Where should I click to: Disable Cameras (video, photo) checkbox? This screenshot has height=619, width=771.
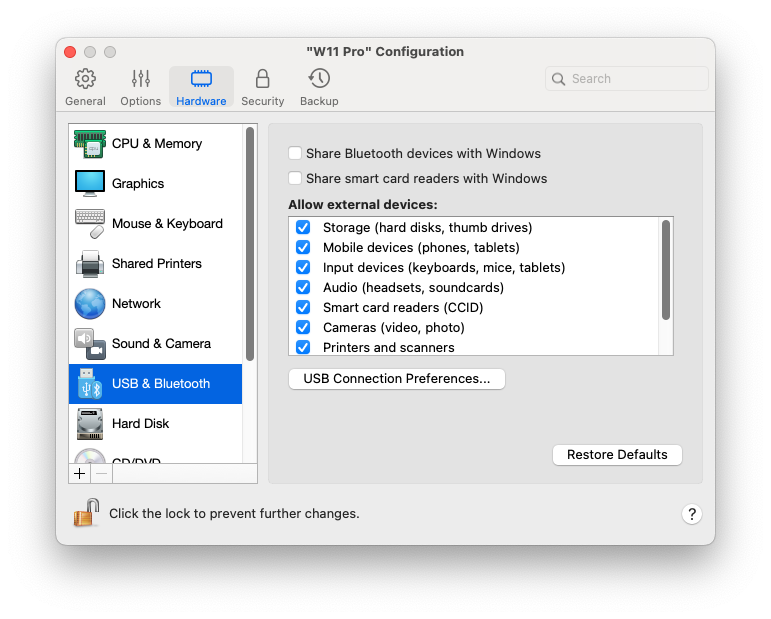tap(303, 328)
